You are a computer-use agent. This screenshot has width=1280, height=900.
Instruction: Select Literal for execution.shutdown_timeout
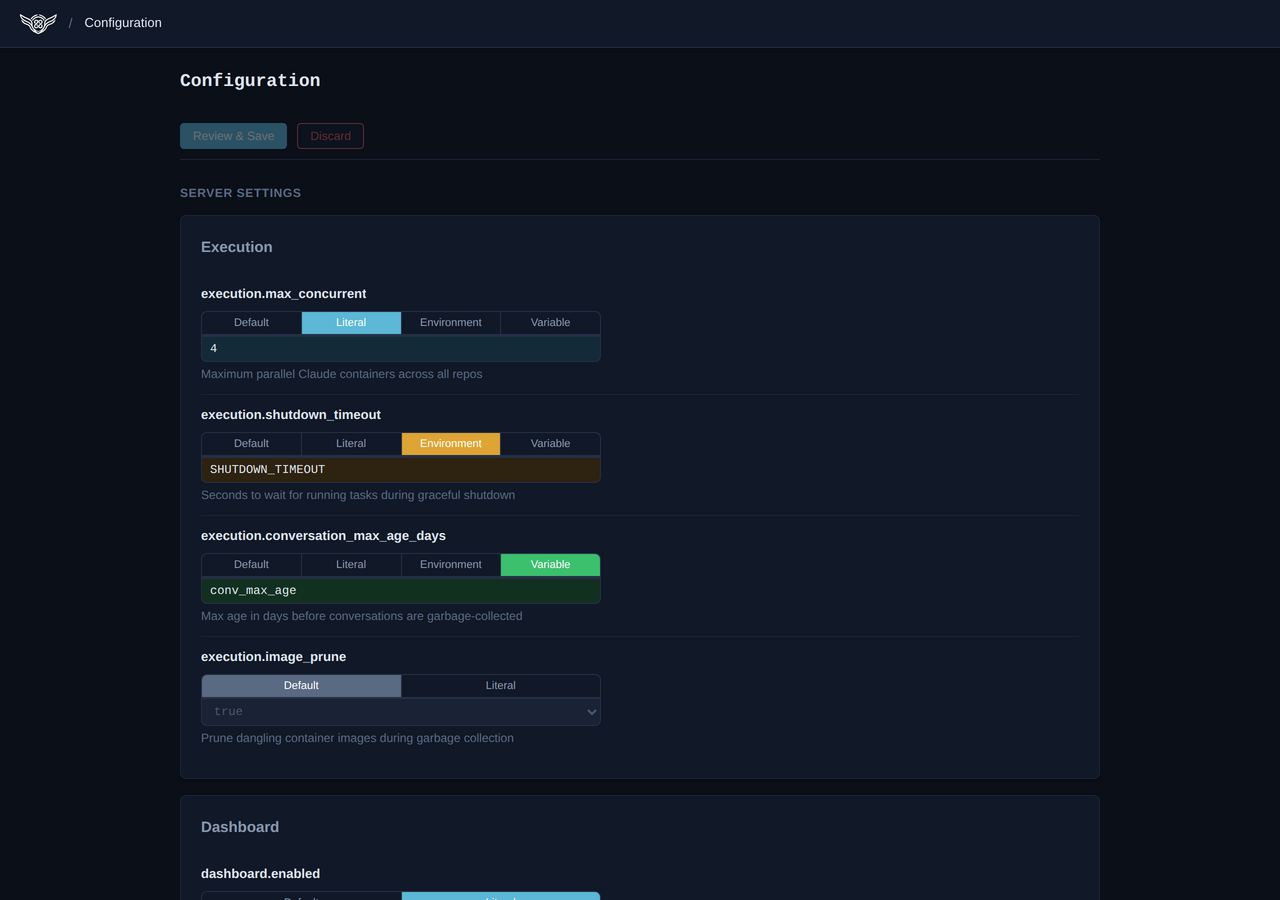[x=351, y=444]
